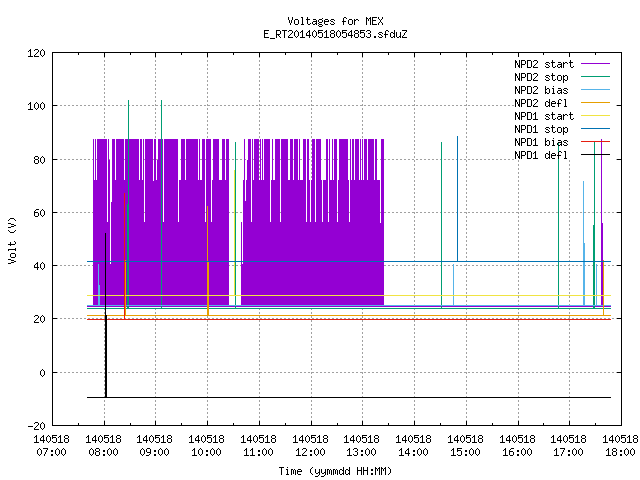Select the 'NPD1 defl' legend label
The width and height of the screenshot is (640, 480).
[x=541, y=156]
